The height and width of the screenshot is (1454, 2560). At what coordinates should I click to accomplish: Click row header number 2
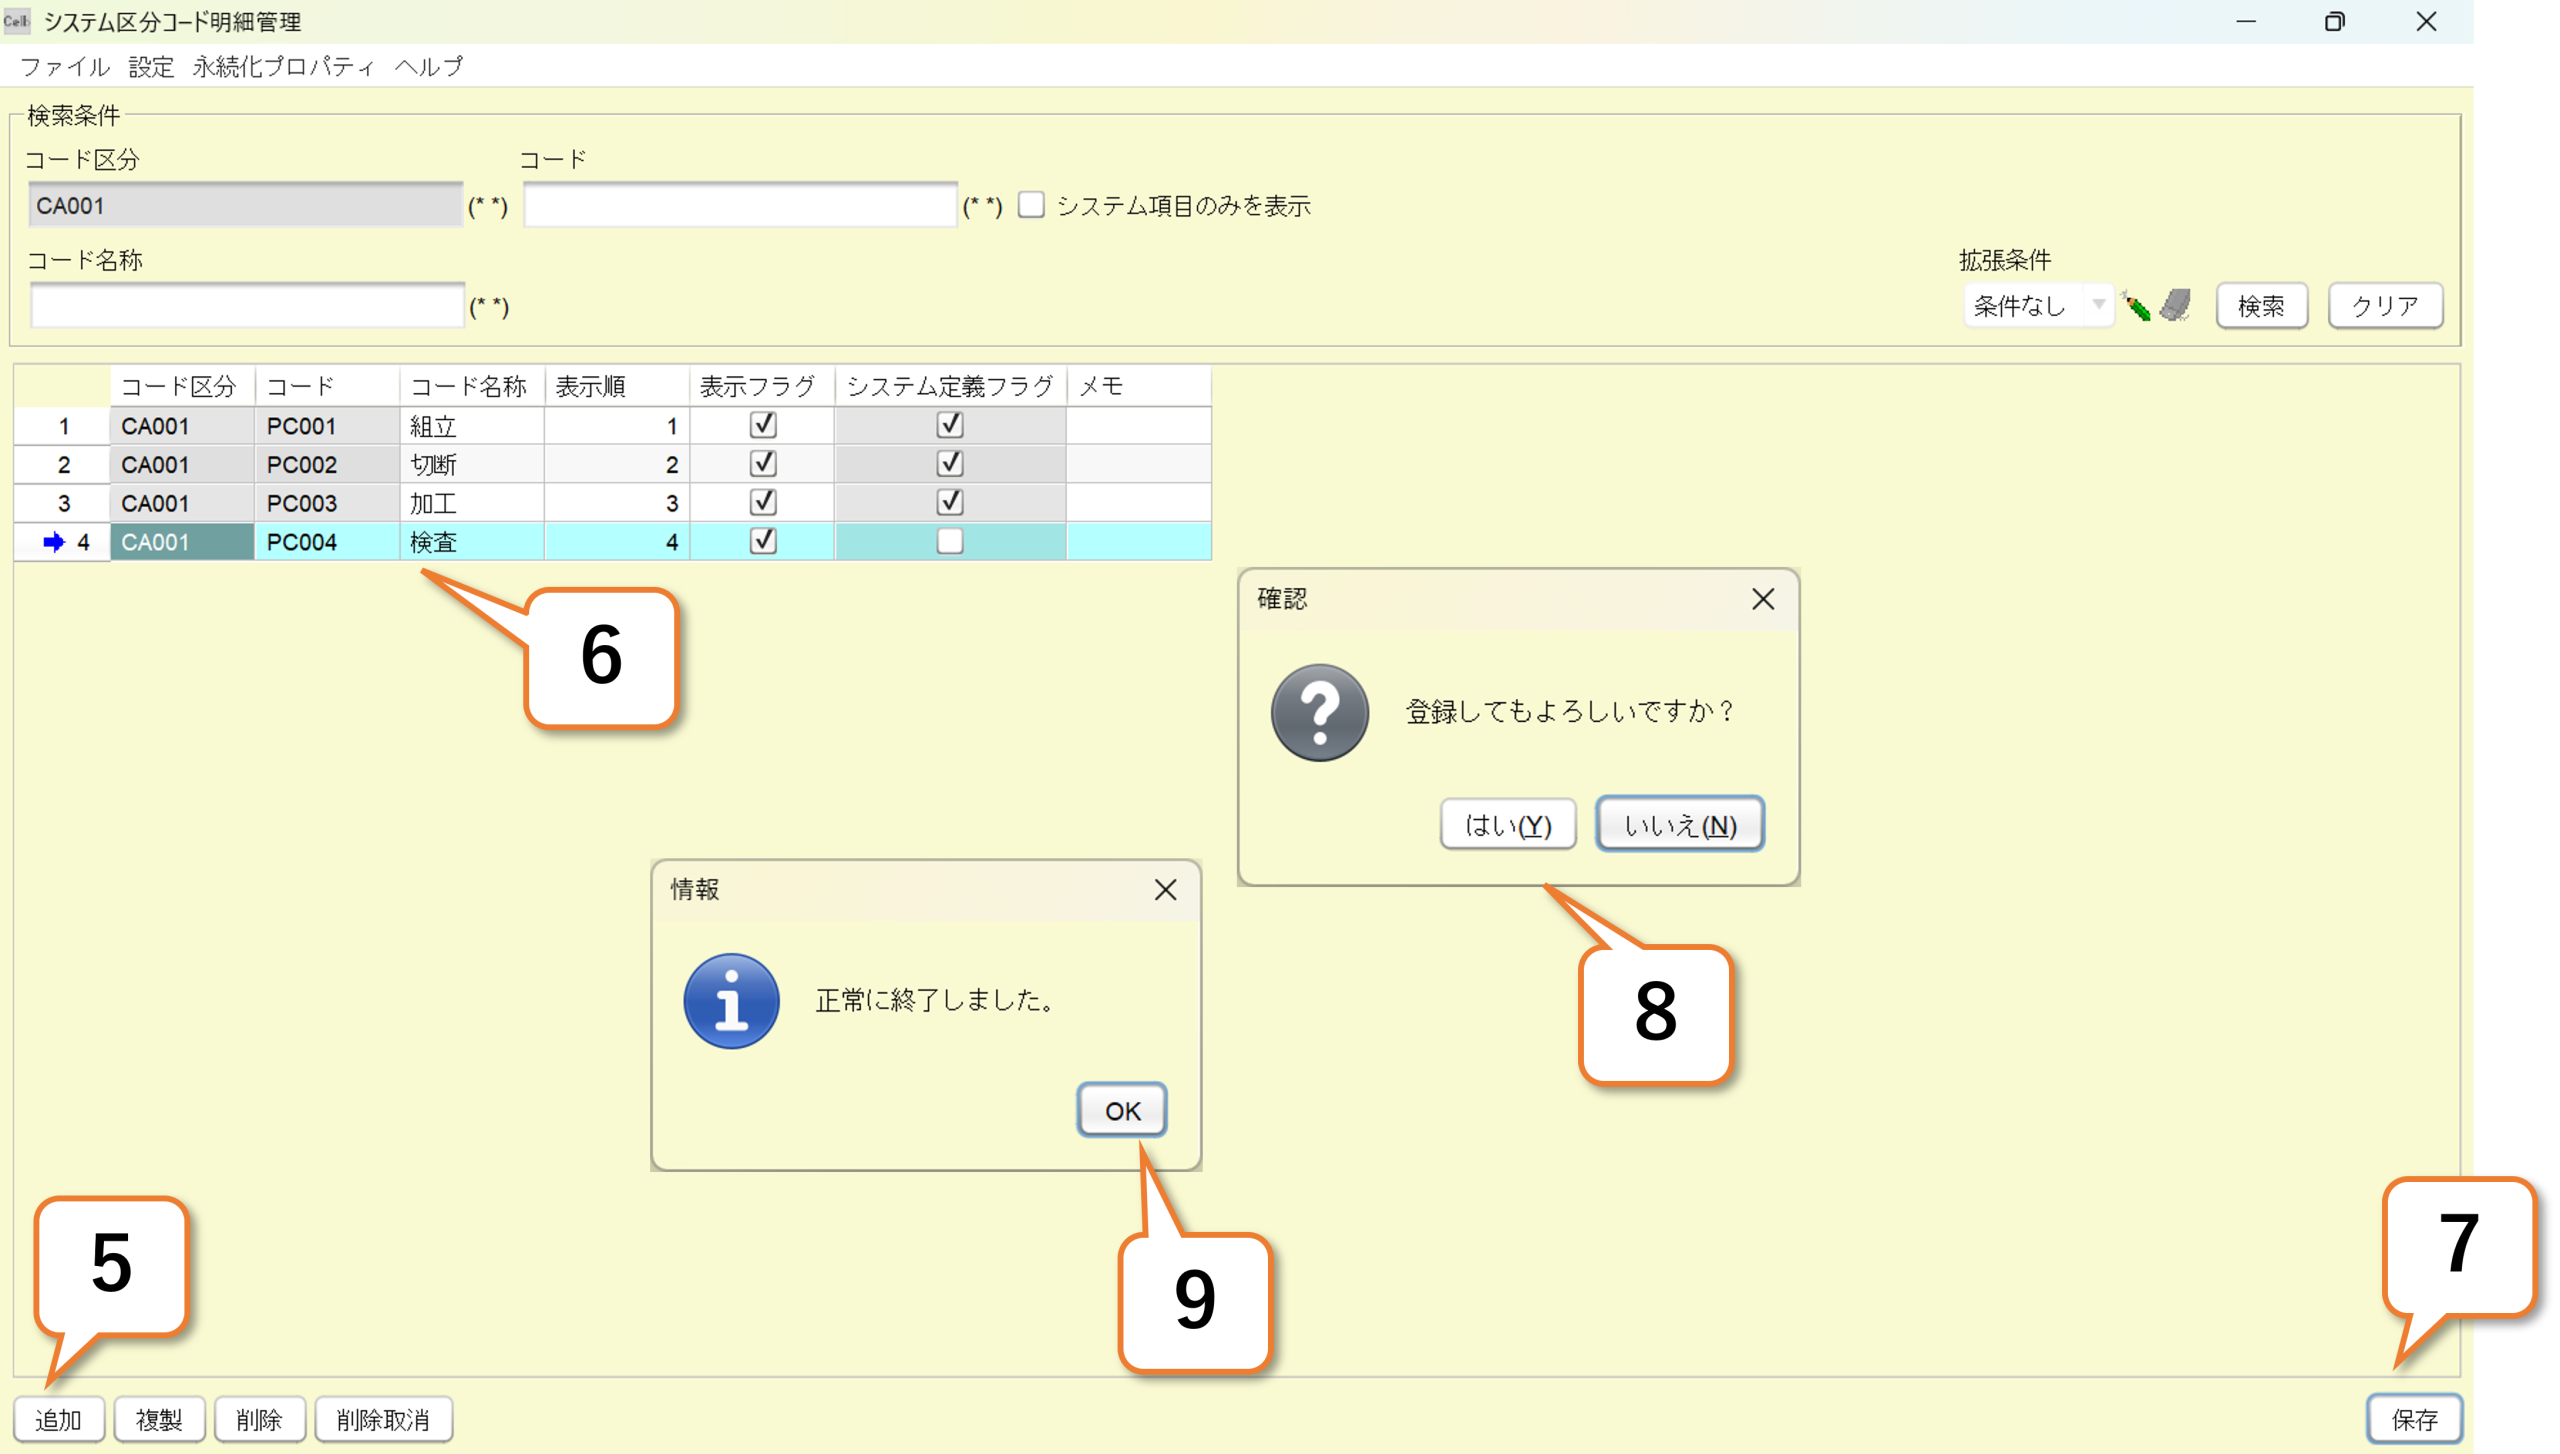tap(62, 465)
